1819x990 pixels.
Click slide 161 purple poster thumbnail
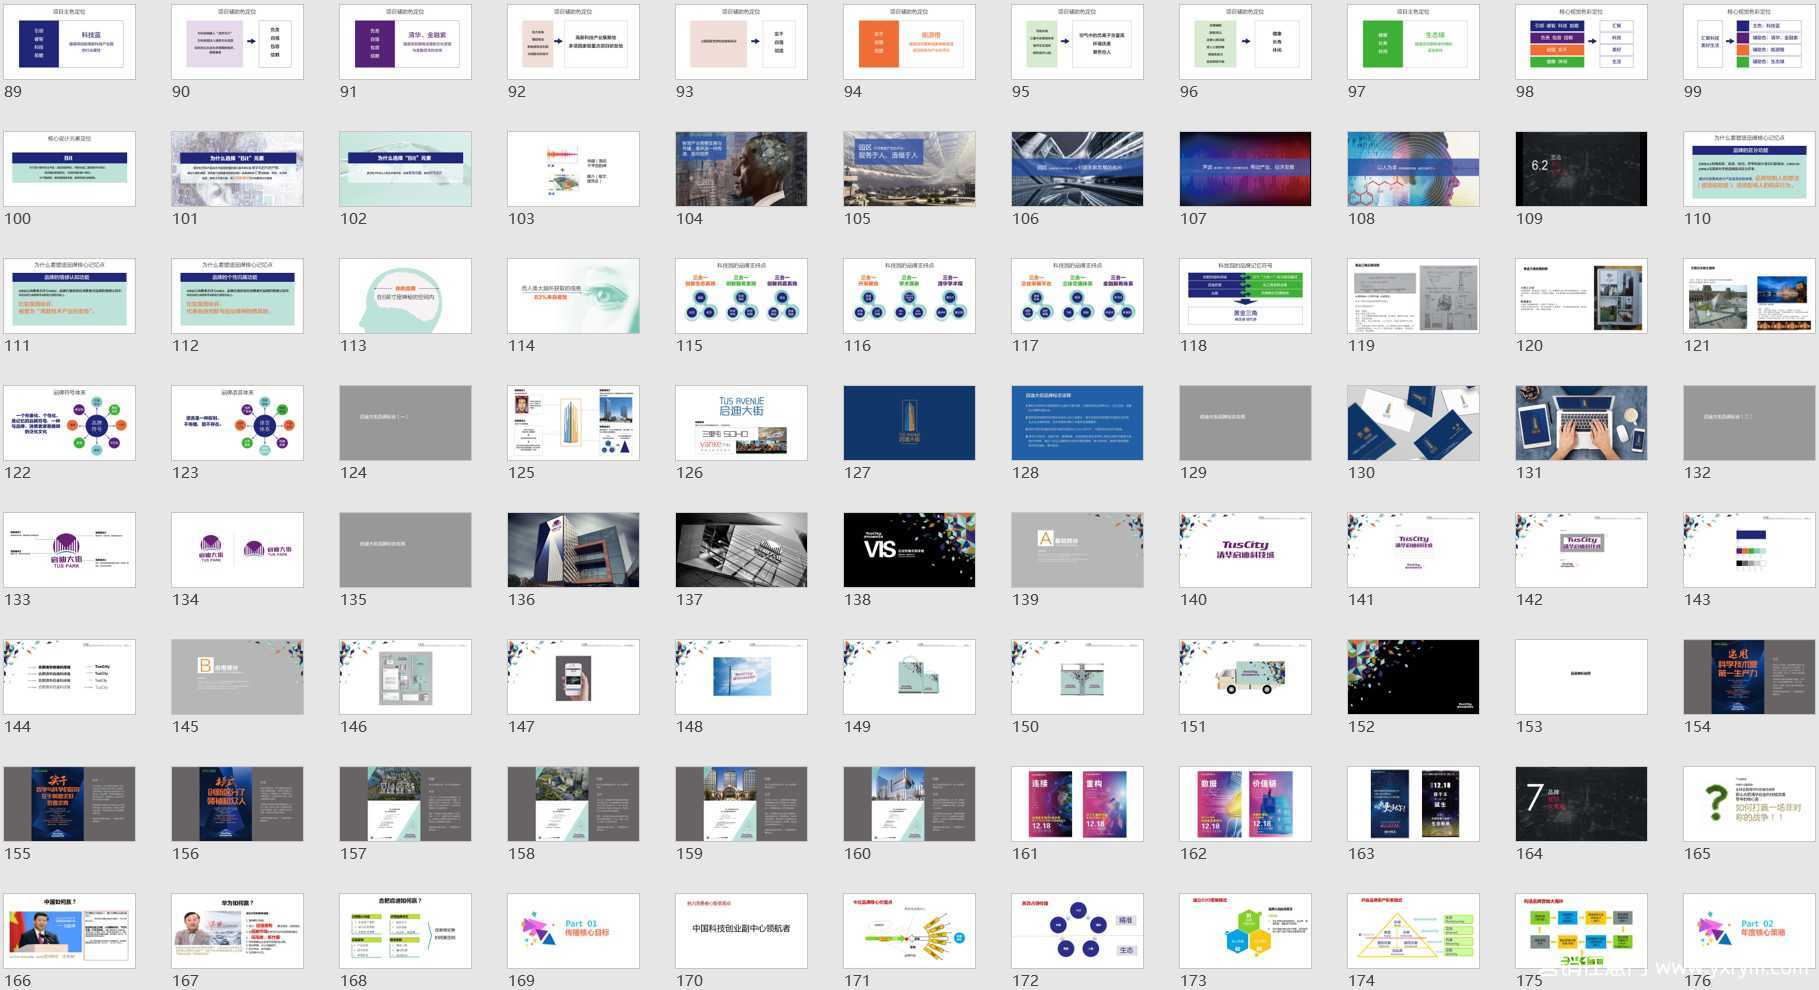click(x=1077, y=804)
